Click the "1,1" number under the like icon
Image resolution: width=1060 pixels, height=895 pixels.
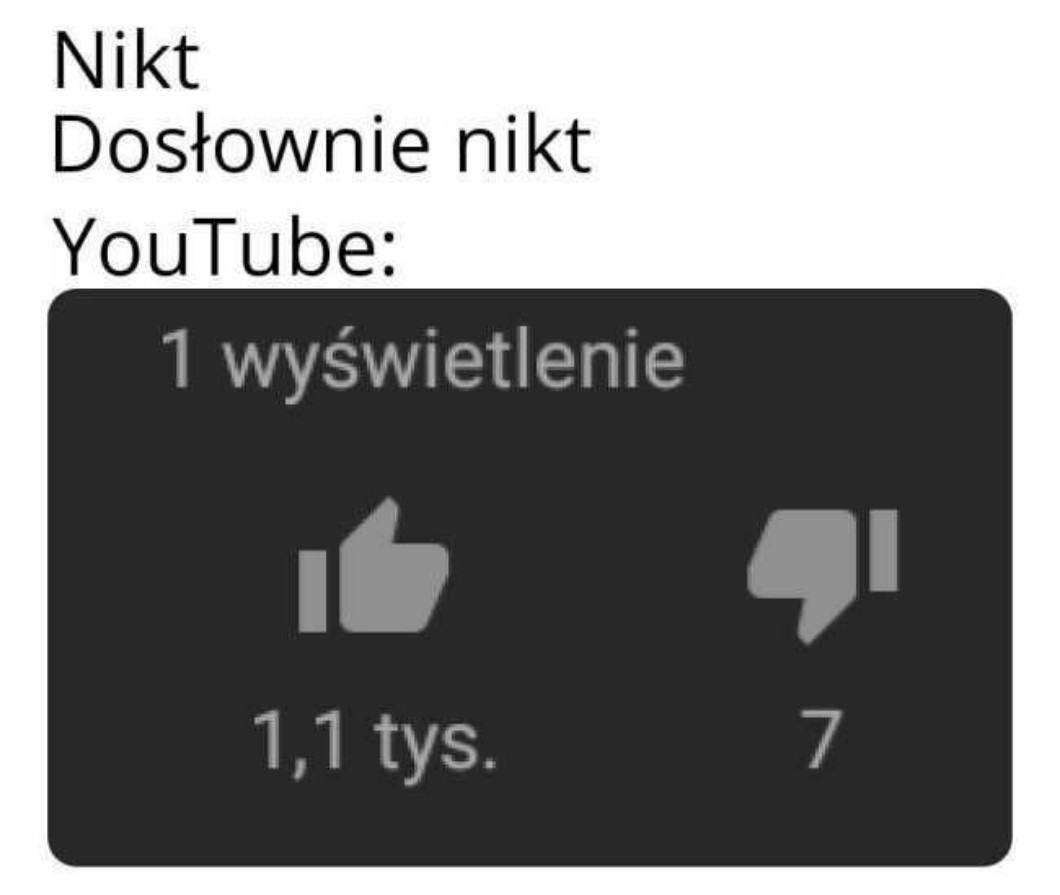point(298,742)
